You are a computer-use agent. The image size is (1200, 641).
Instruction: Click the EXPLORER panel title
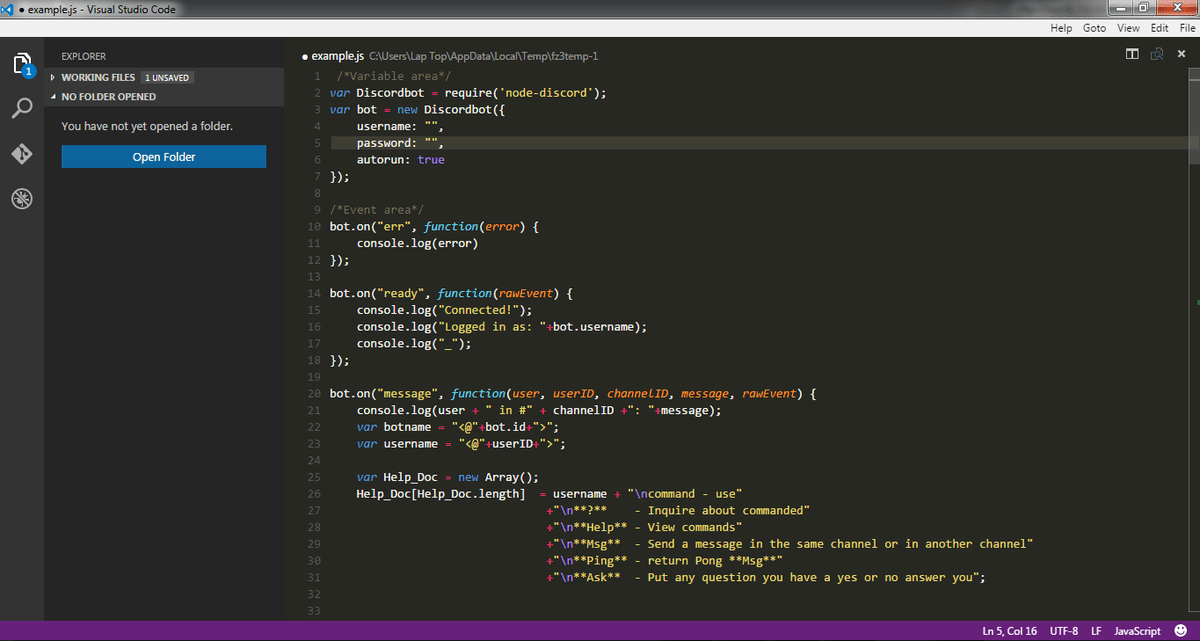[83, 57]
